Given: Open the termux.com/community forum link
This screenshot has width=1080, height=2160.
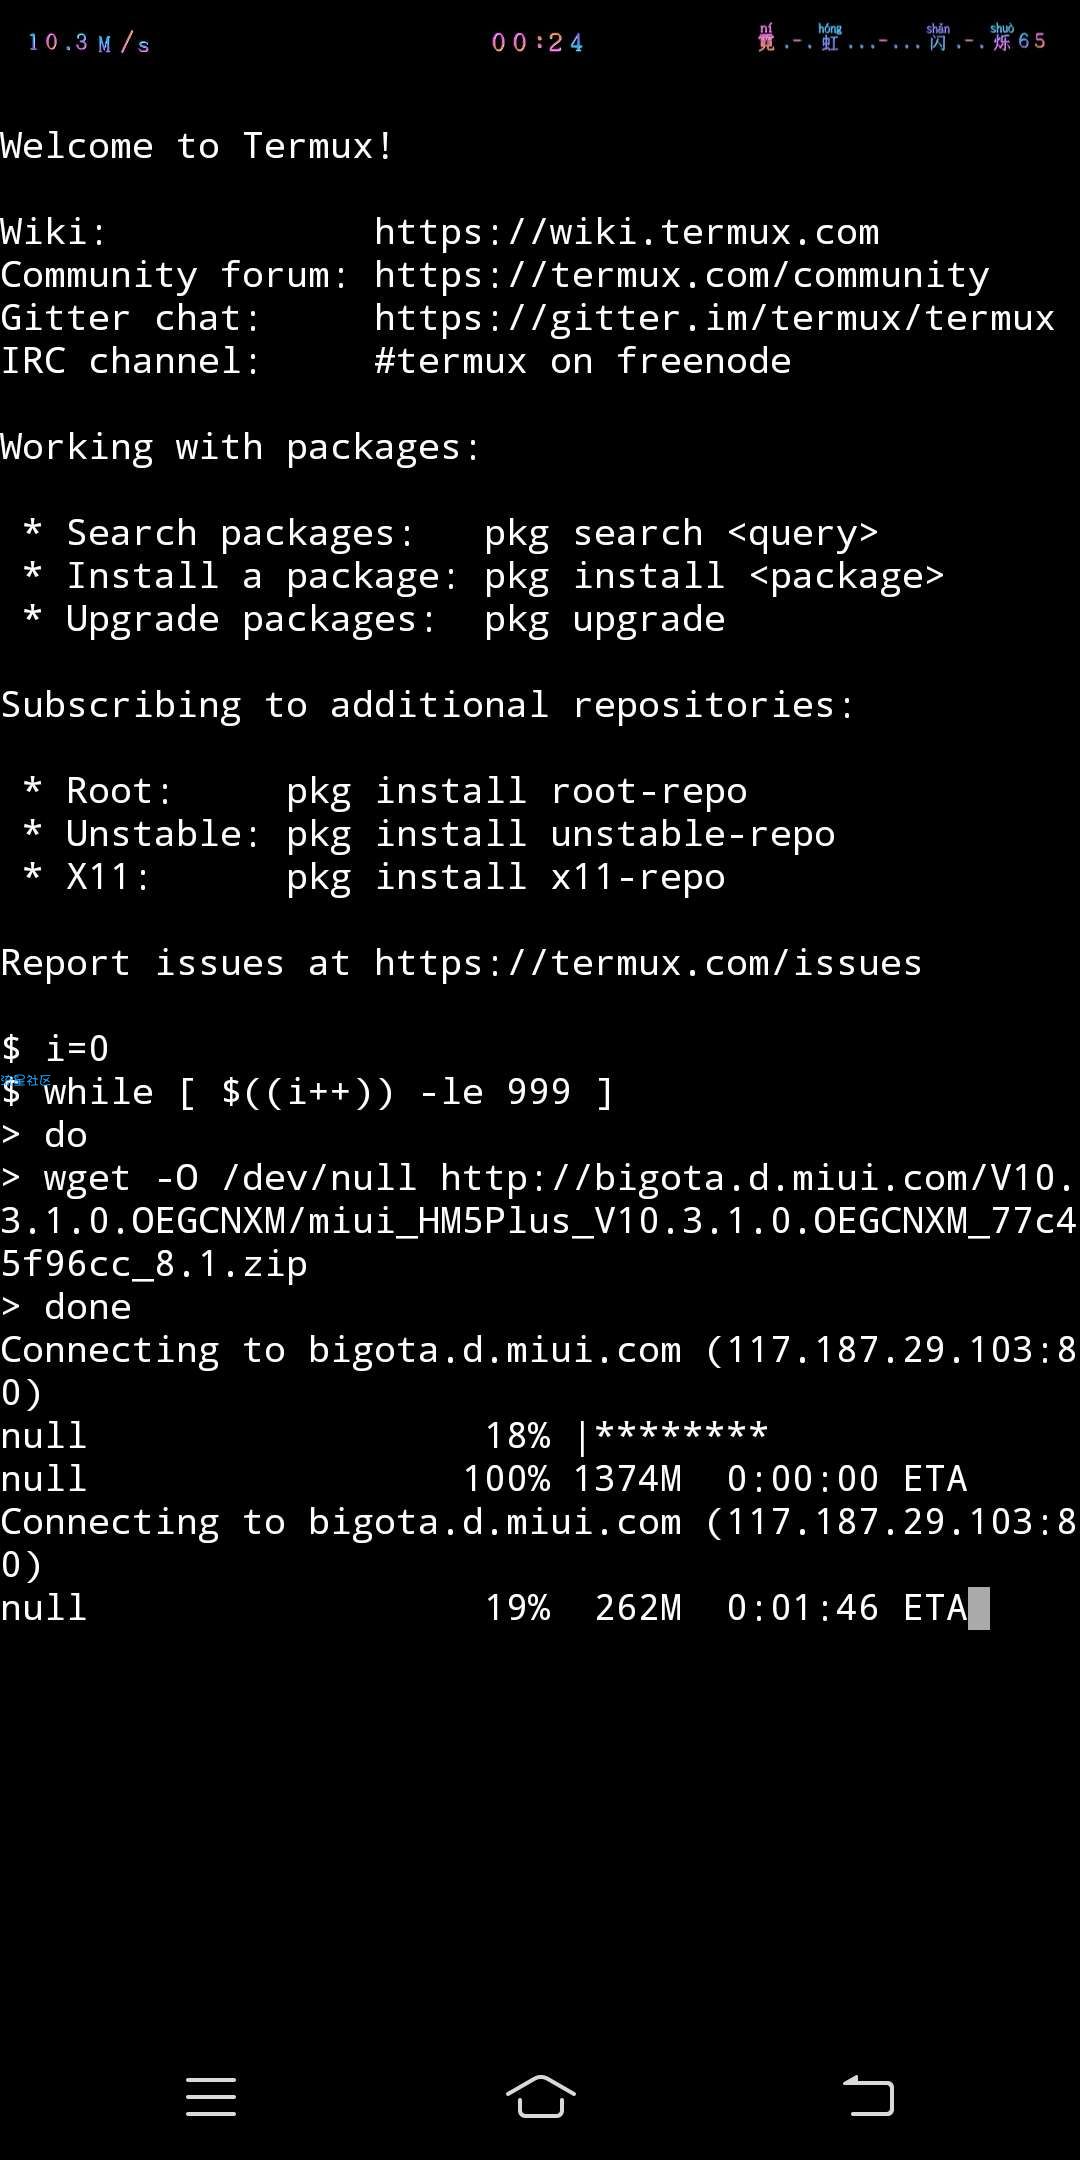Looking at the screenshot, I should 682,275.
